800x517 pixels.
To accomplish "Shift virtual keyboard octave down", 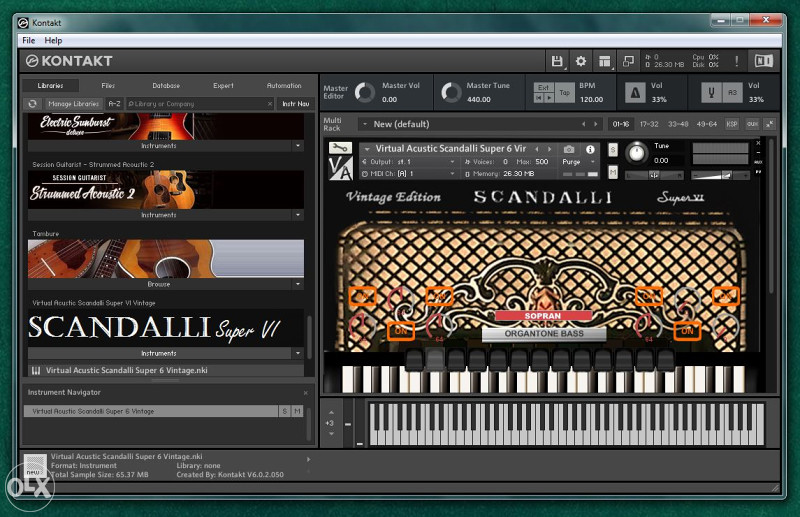I will (331, 434).
